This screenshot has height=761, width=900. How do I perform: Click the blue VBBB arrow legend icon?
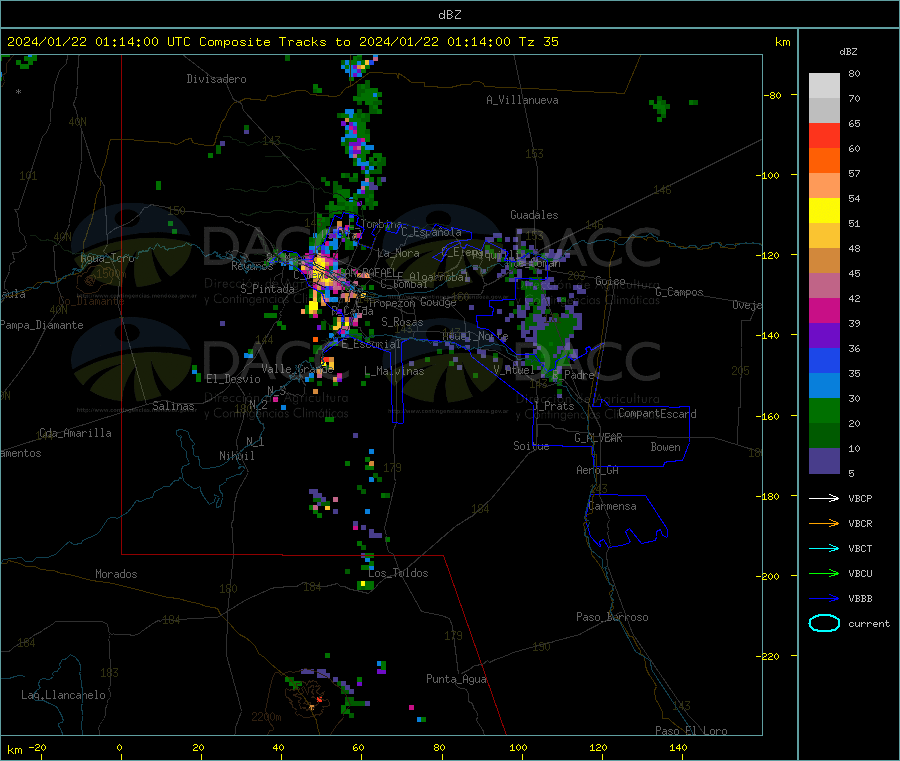point(824,599)
